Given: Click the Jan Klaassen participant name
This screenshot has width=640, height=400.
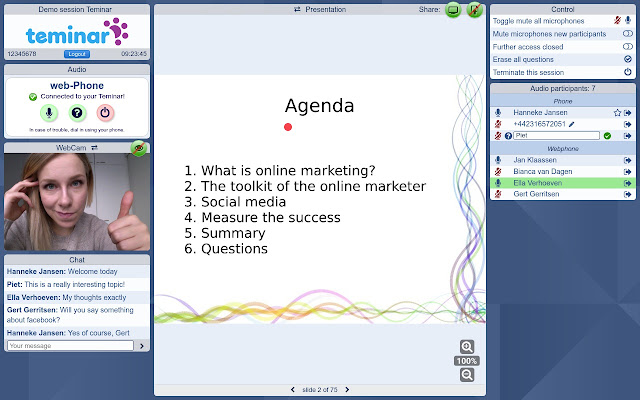Looking at the screenshot, I should click(535, 160).
